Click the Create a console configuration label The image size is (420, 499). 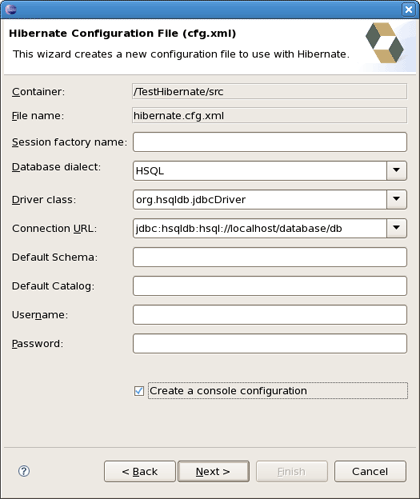(228, 391)
